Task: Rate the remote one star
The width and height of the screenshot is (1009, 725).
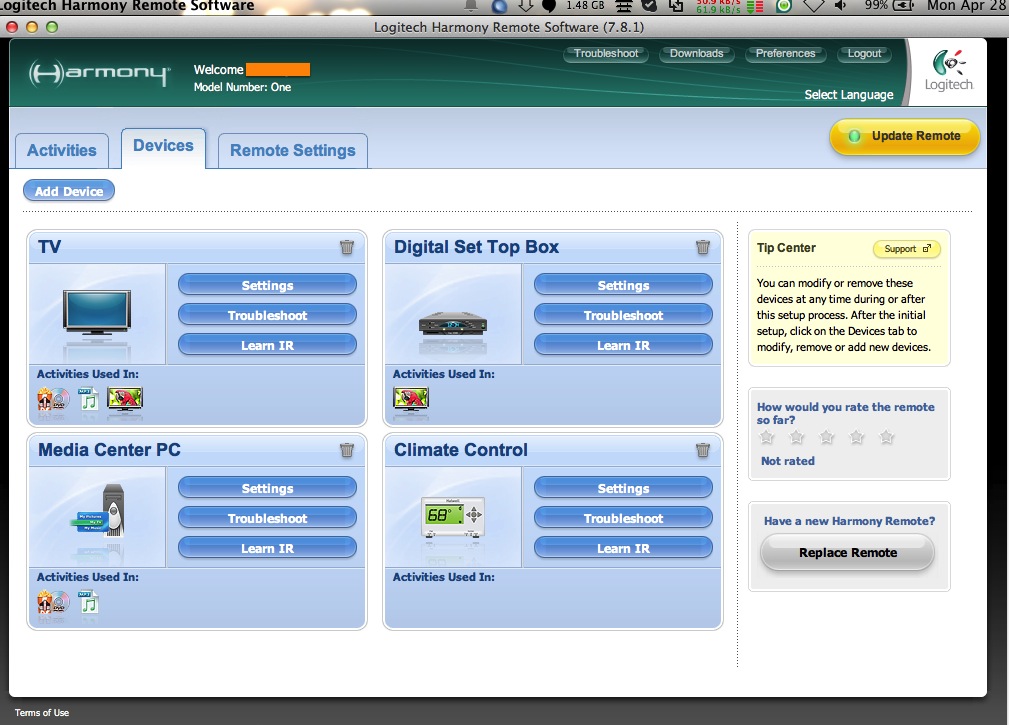Action: pos(766,437)
